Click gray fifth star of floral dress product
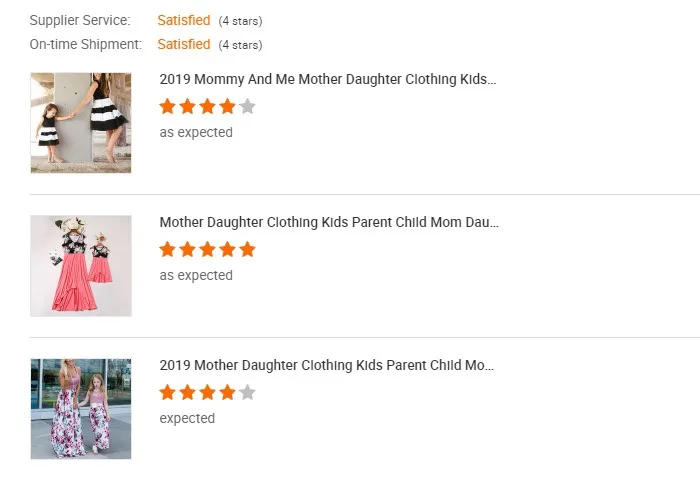The image size is (700, 490). [247, 393]
